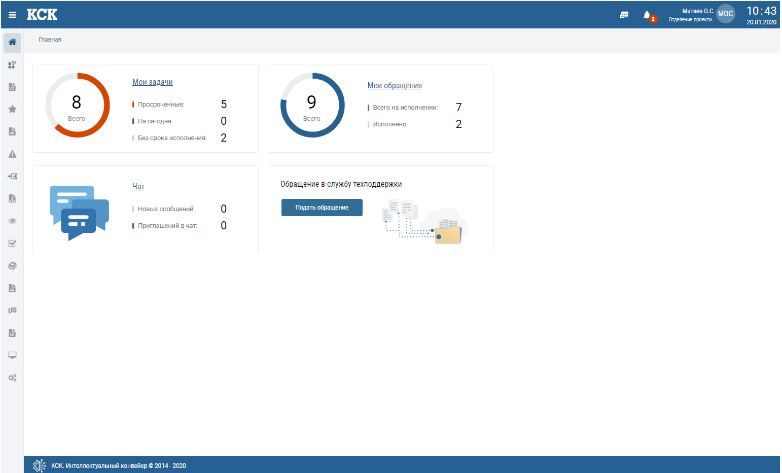
Task: Open the "Чат" link
Action: pos(138,186)
